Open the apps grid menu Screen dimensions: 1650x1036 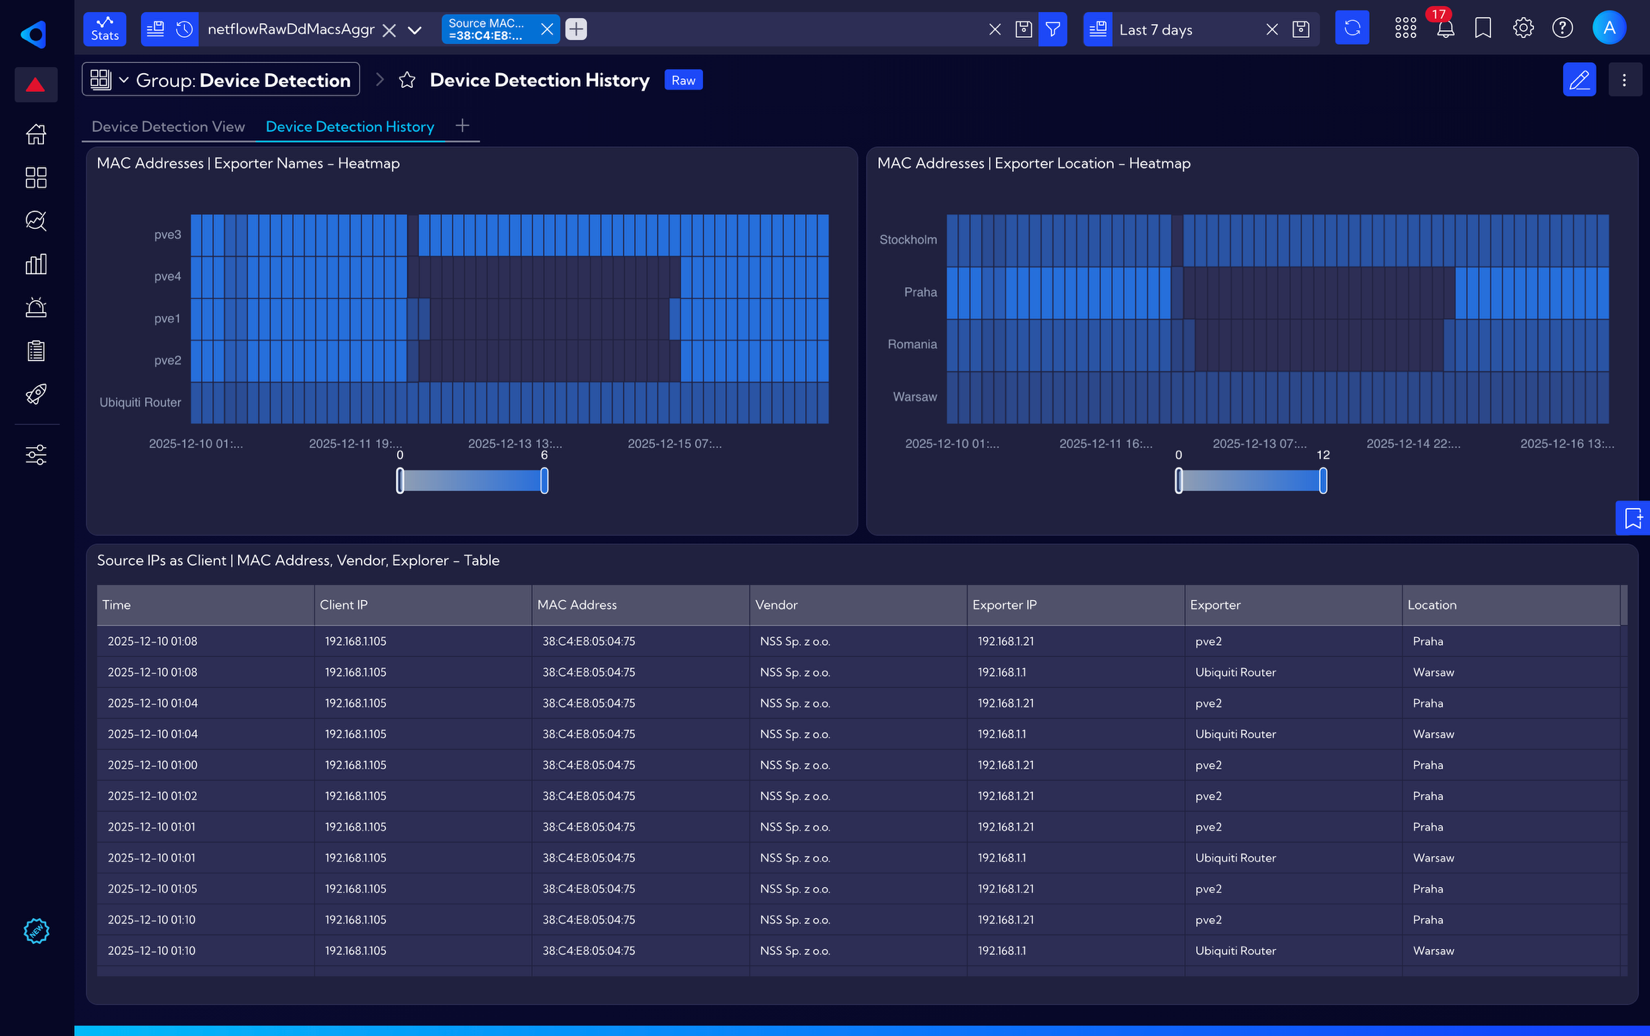click(1405, 28)
